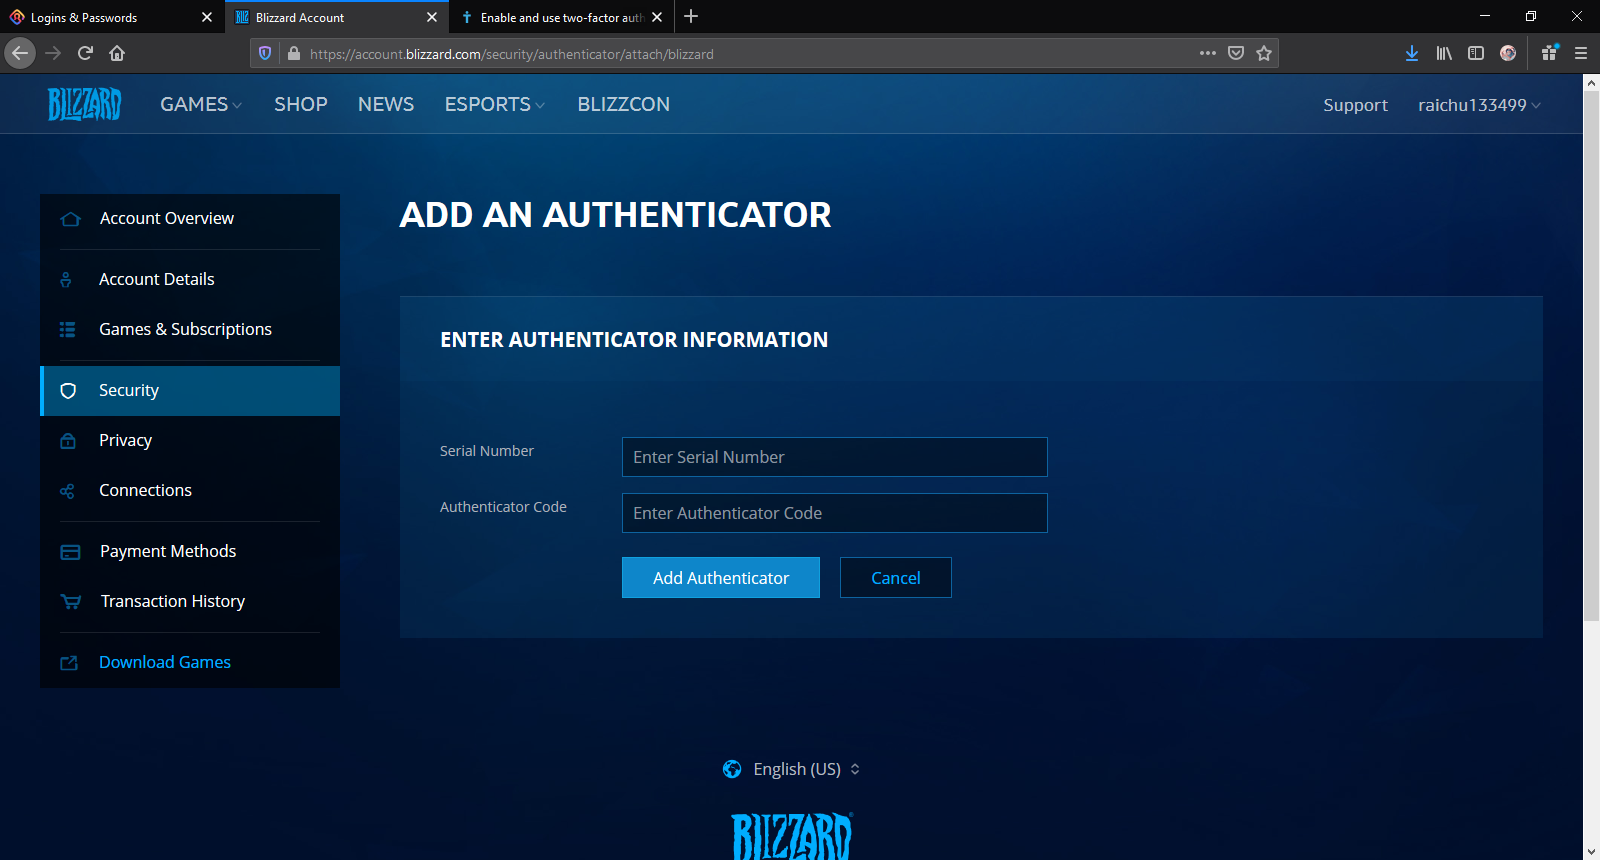Open tracking protection shield in address bar
Image resolution: width=1600 pixels, height=860 pixels.
click(x=265, y=53)
